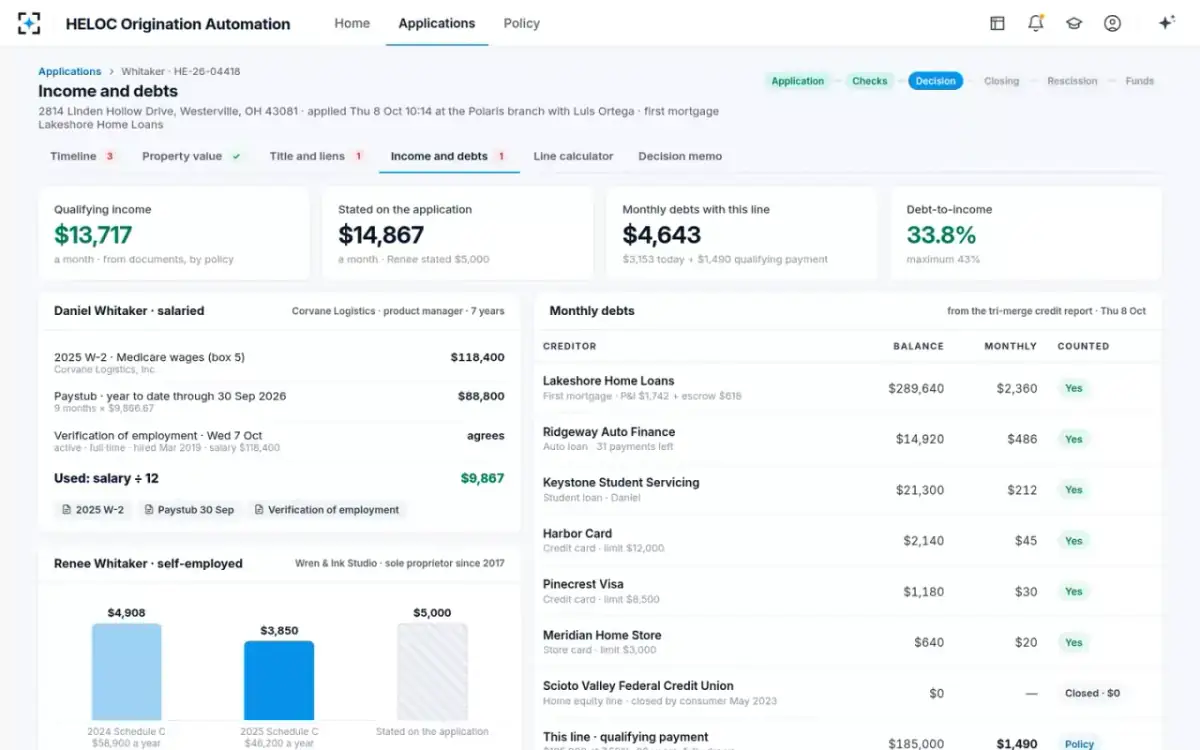Open the user profile icon
The width and height of the screenshot is (1200, 750).
[x=1112, y=23]
